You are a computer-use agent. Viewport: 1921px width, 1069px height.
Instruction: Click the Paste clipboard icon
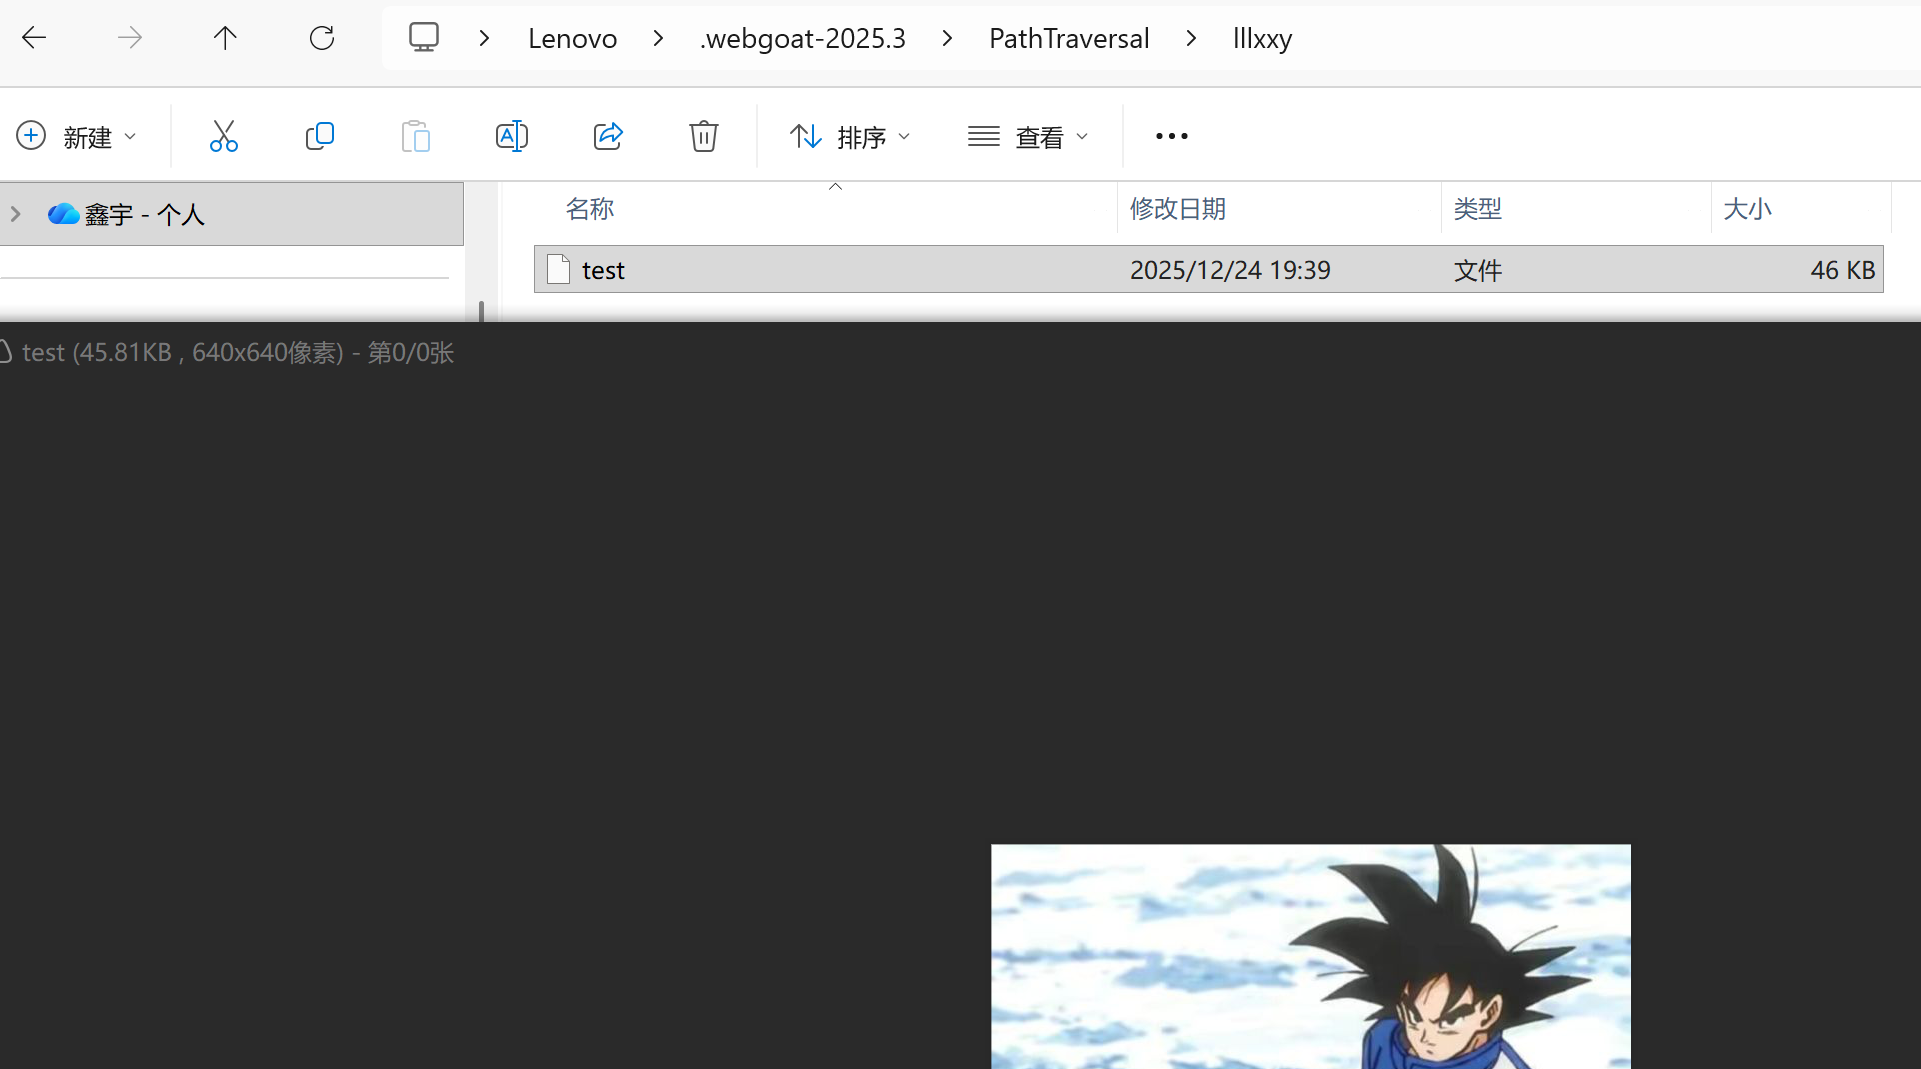pos(416,136)
